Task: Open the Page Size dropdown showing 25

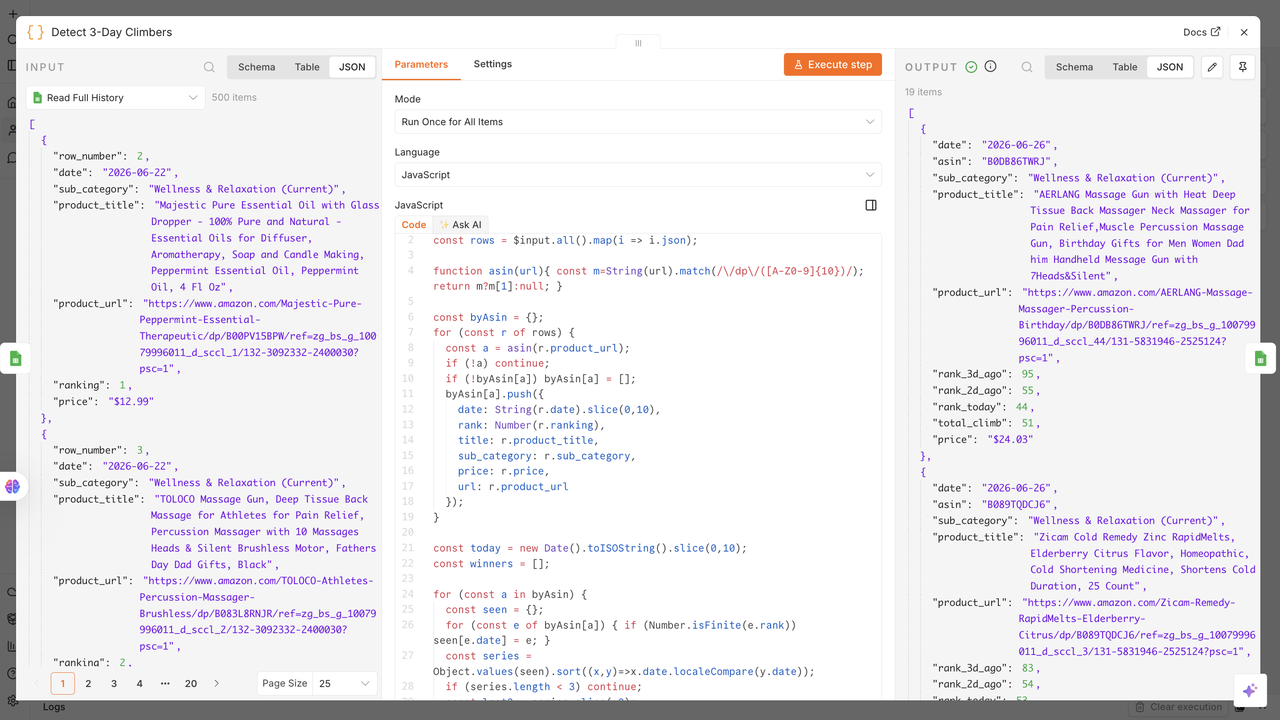Action: pos(344,684)
